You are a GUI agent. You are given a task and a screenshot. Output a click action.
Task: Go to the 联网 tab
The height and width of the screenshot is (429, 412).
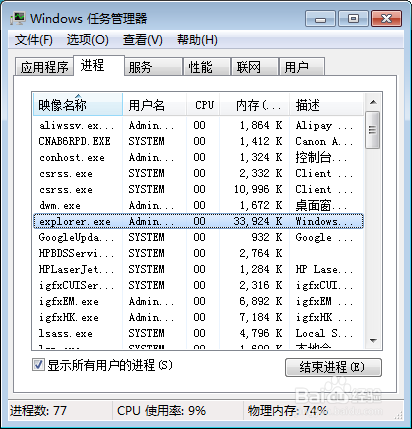(x=255, y=67)
